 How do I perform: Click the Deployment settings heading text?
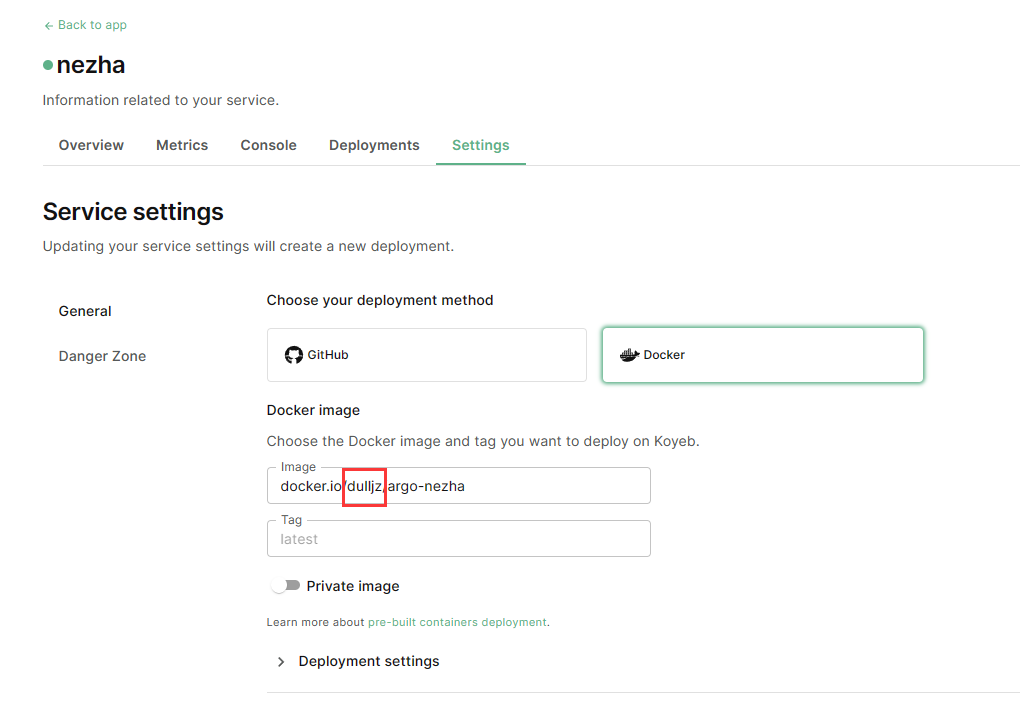click(x=369, y=661)
